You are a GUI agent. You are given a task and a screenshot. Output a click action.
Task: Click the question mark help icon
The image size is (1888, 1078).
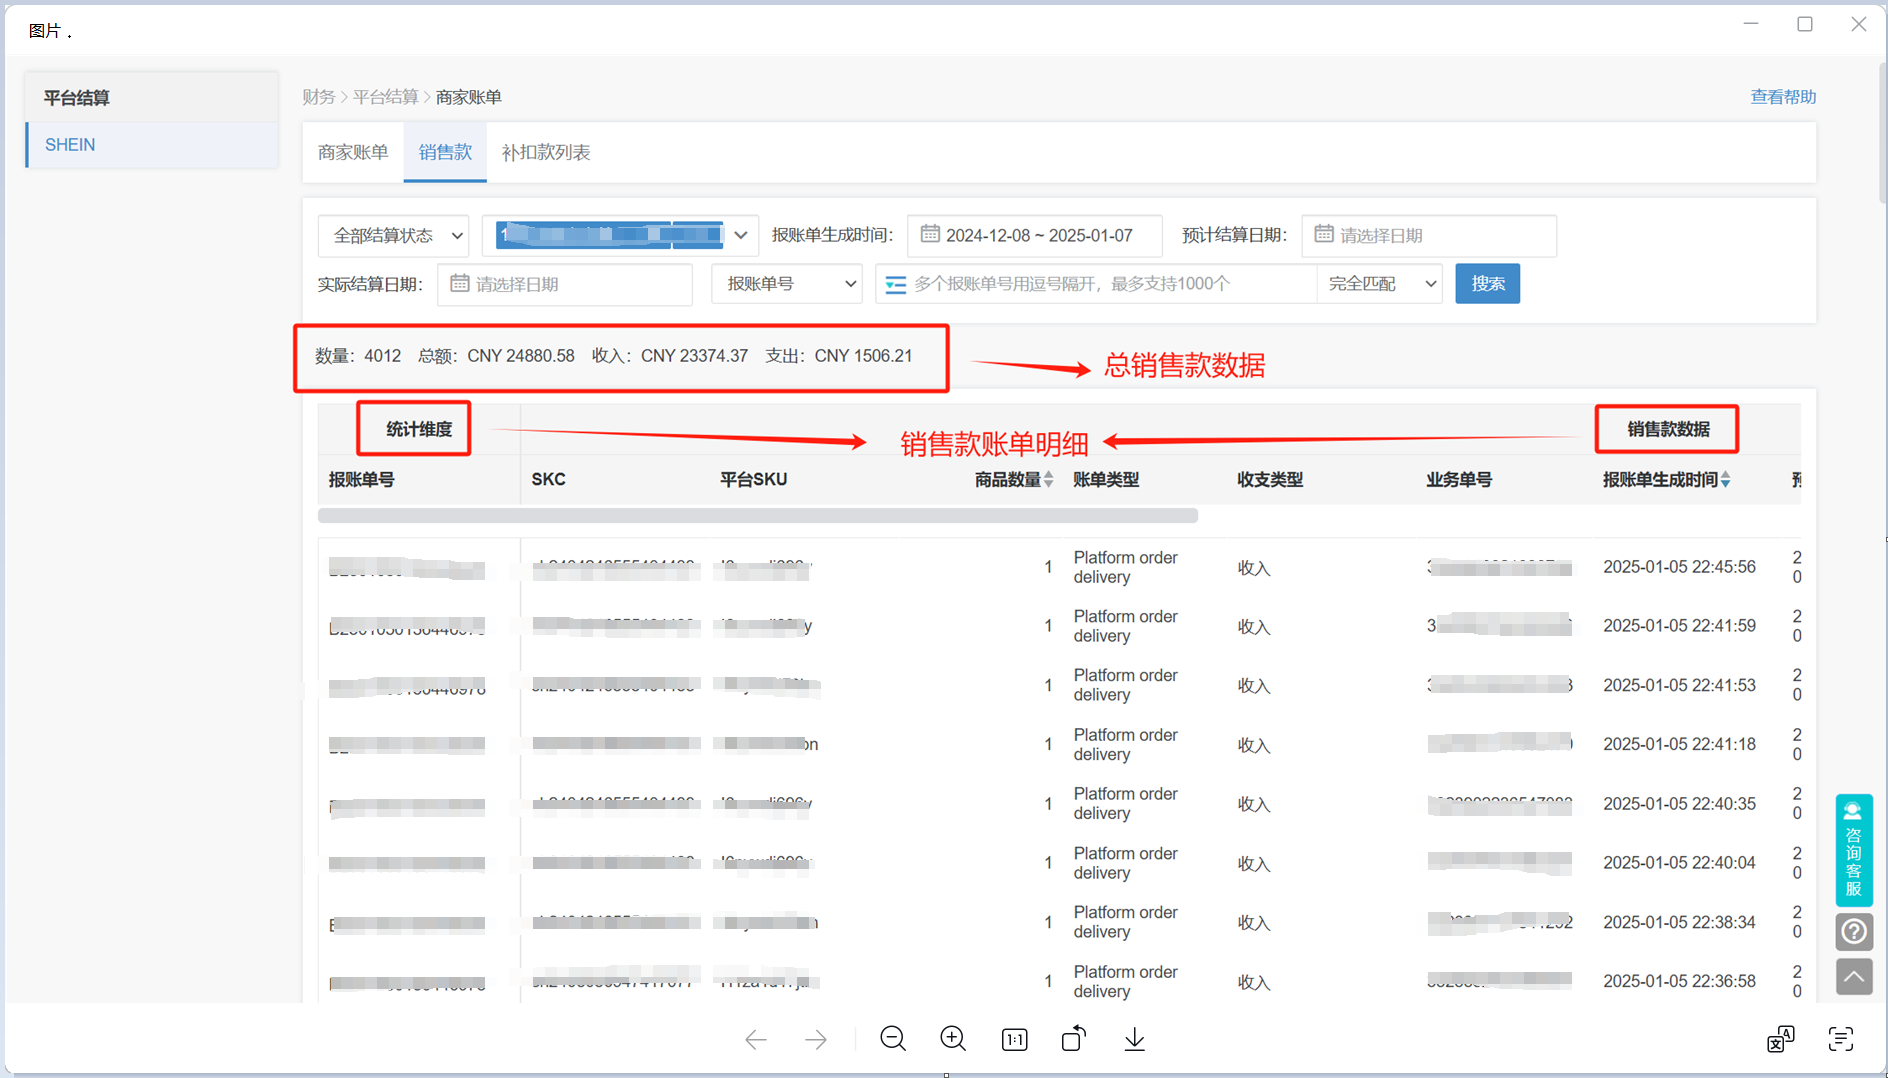pos(1854,932)
